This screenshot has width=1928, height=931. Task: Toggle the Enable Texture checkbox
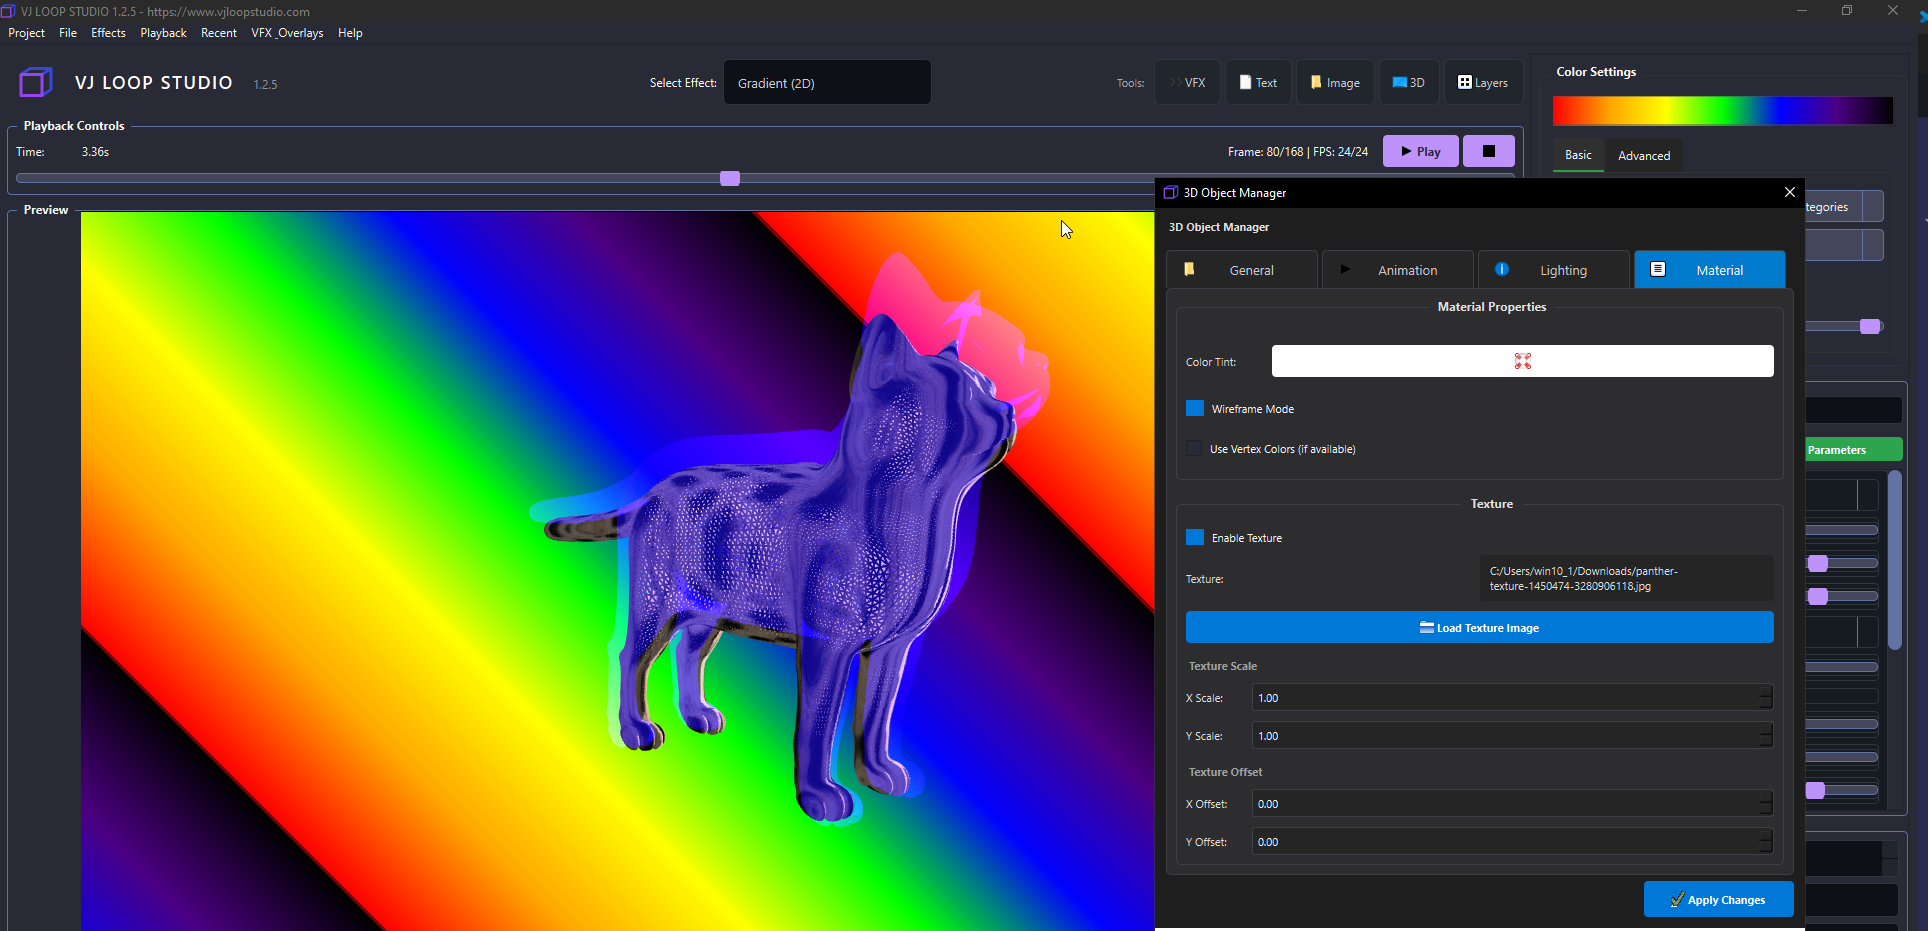pos(1195,537)
